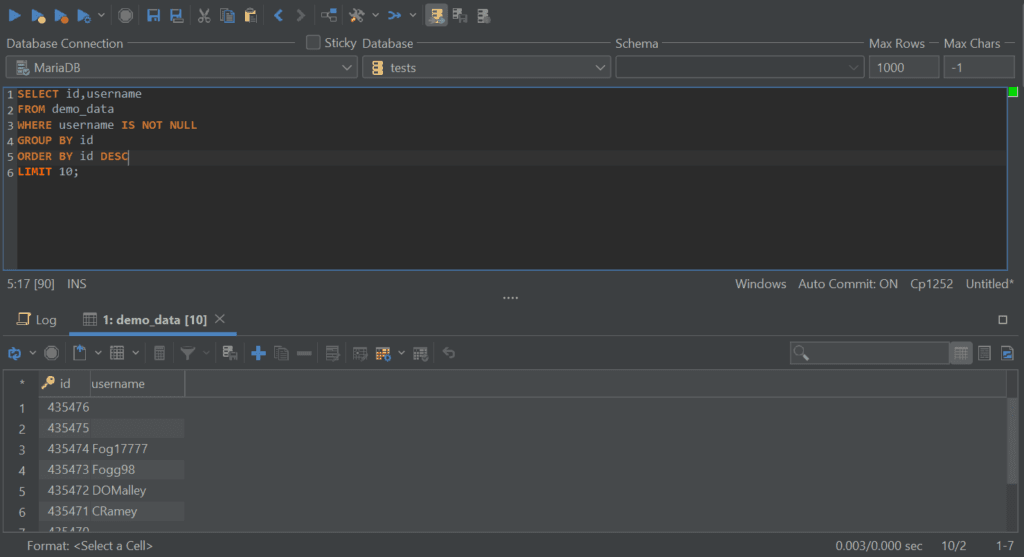1024x557 pixels.
Task: Click the database save icon in results toolbar
Action: point(230,353)
